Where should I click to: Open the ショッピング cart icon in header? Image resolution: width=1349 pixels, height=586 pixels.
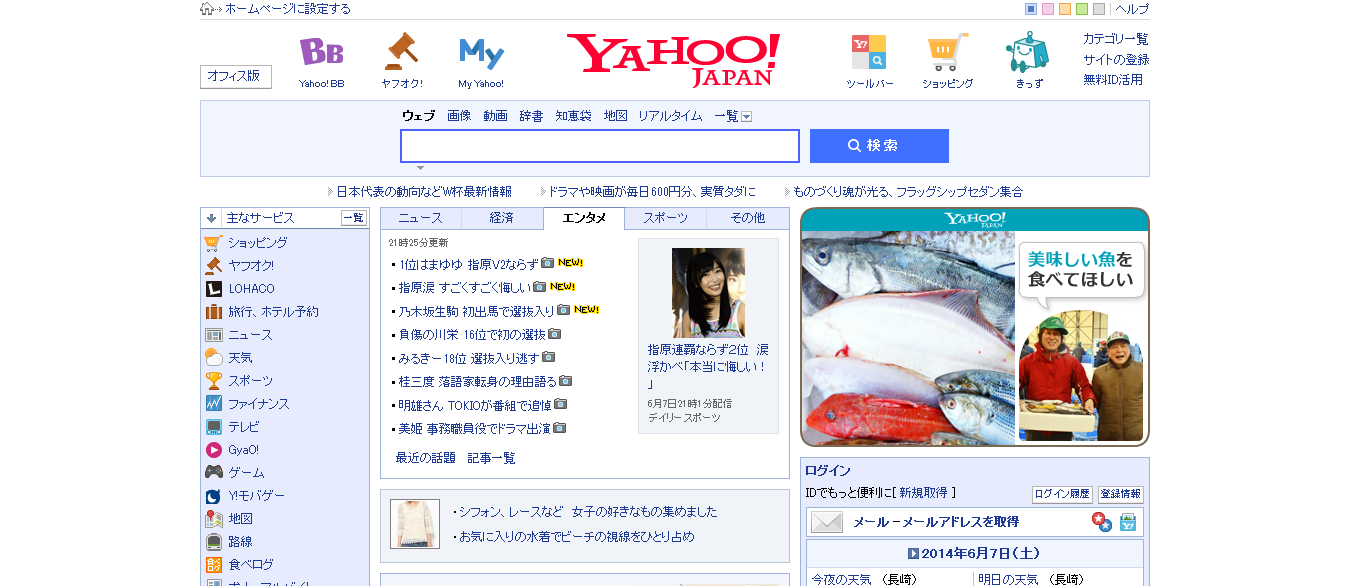pyautogui.click(x=947, y=52)
